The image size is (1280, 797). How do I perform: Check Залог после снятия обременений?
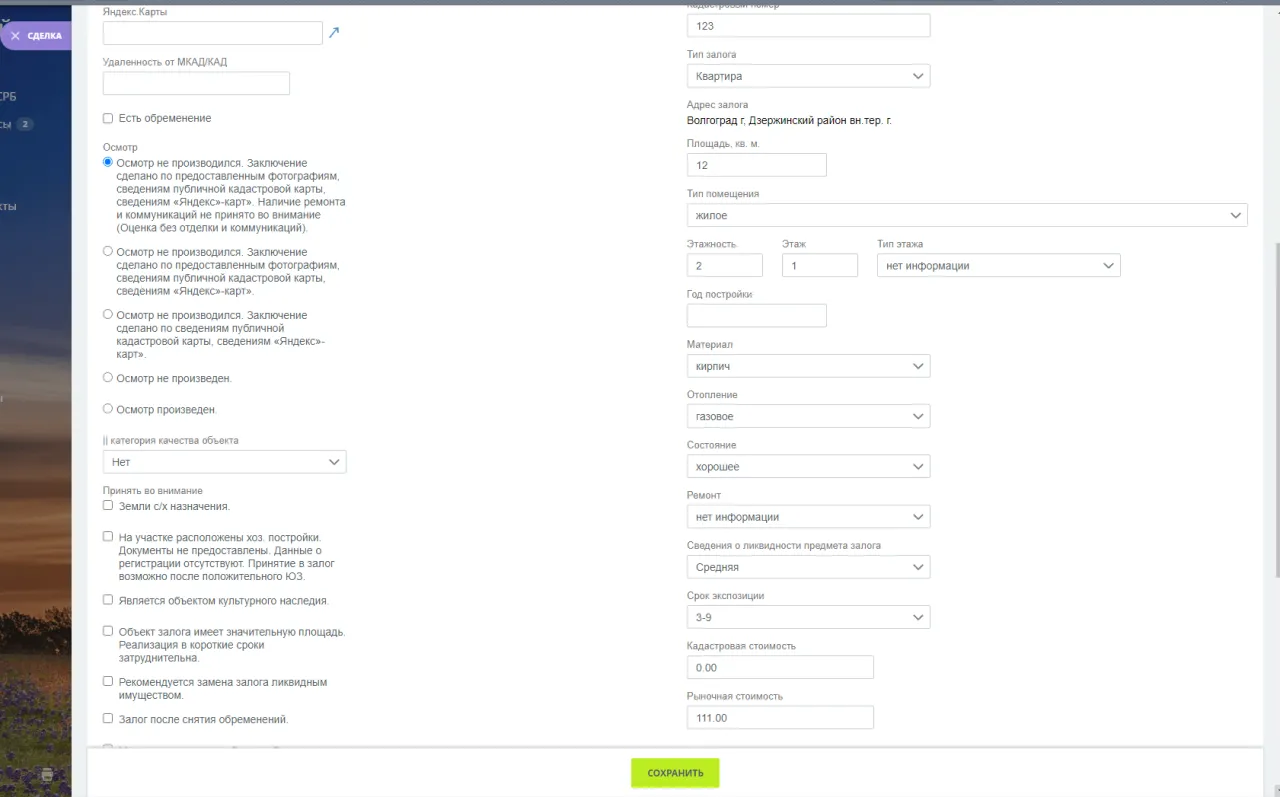pos(108,718)
